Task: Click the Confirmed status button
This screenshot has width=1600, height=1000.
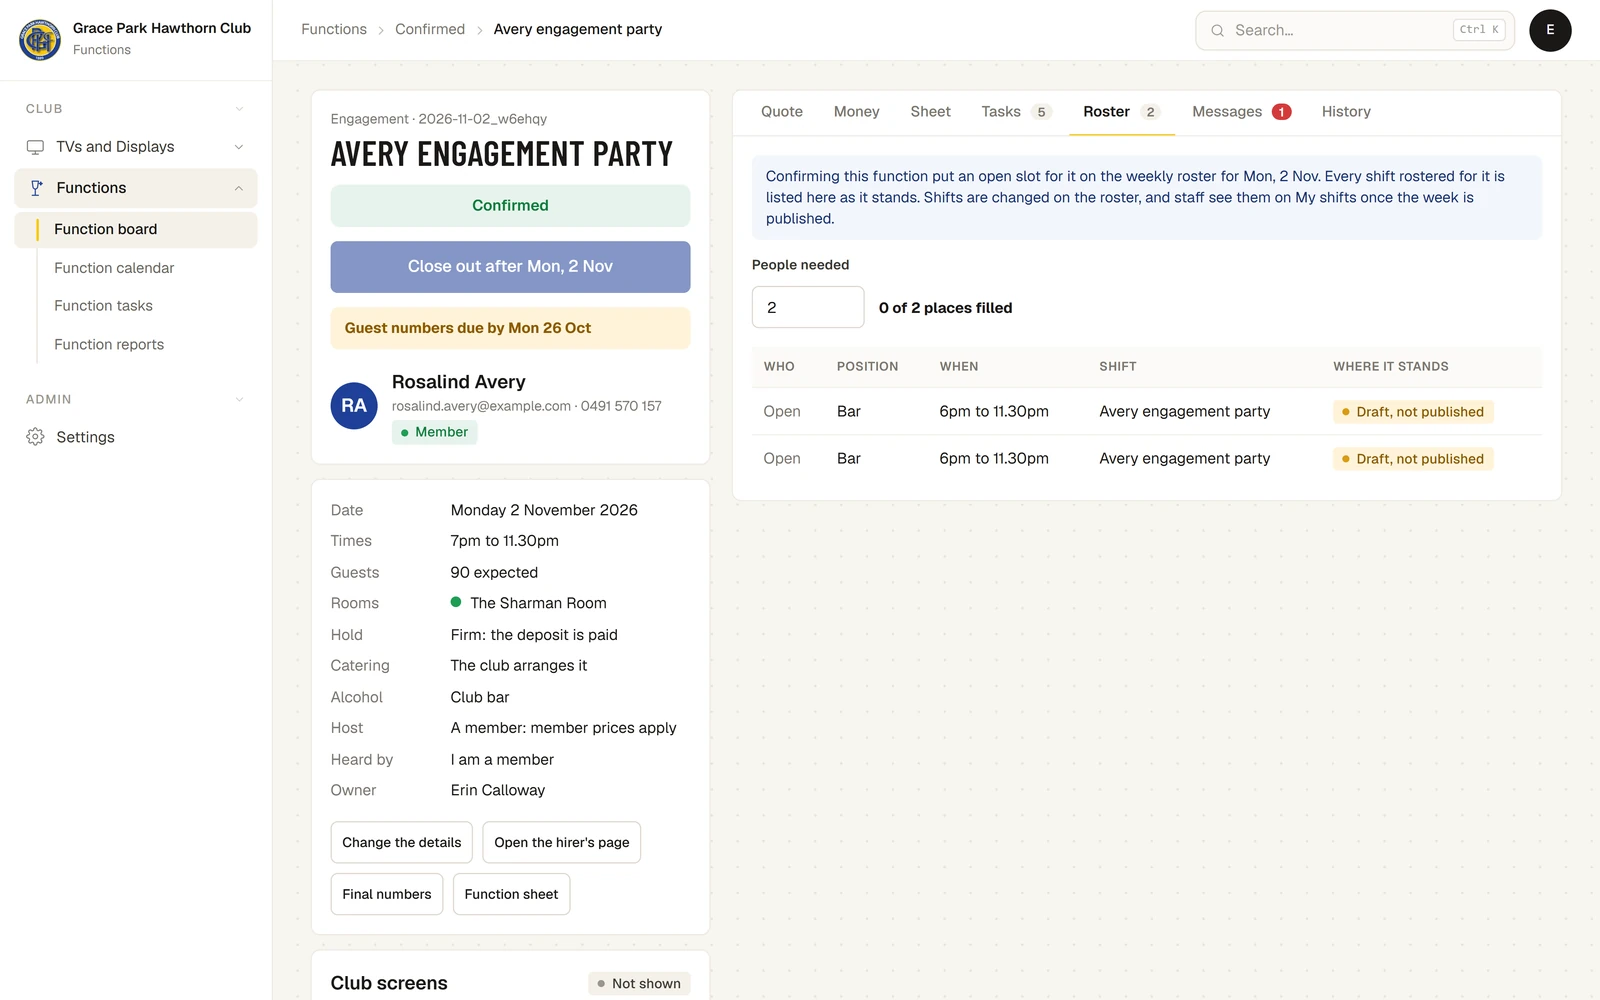Action: [510, 206]
